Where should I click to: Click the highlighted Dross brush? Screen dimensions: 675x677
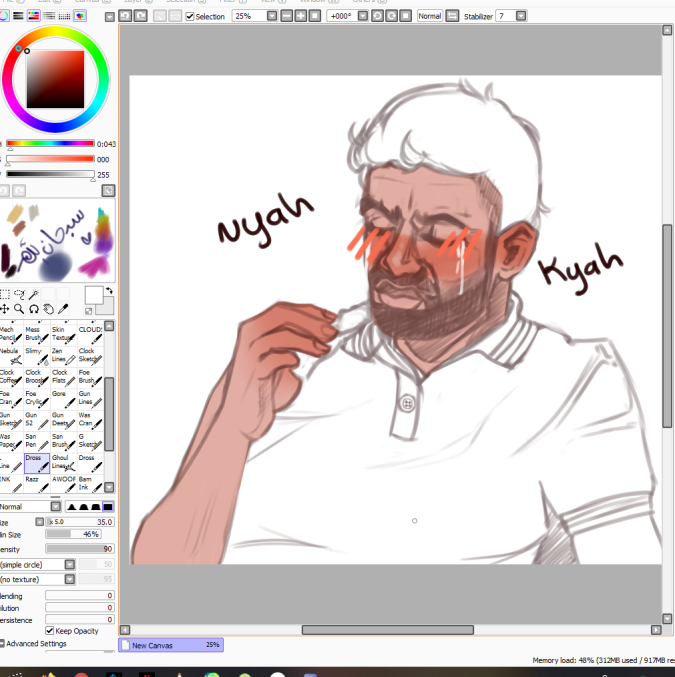[x=37, y=463]
